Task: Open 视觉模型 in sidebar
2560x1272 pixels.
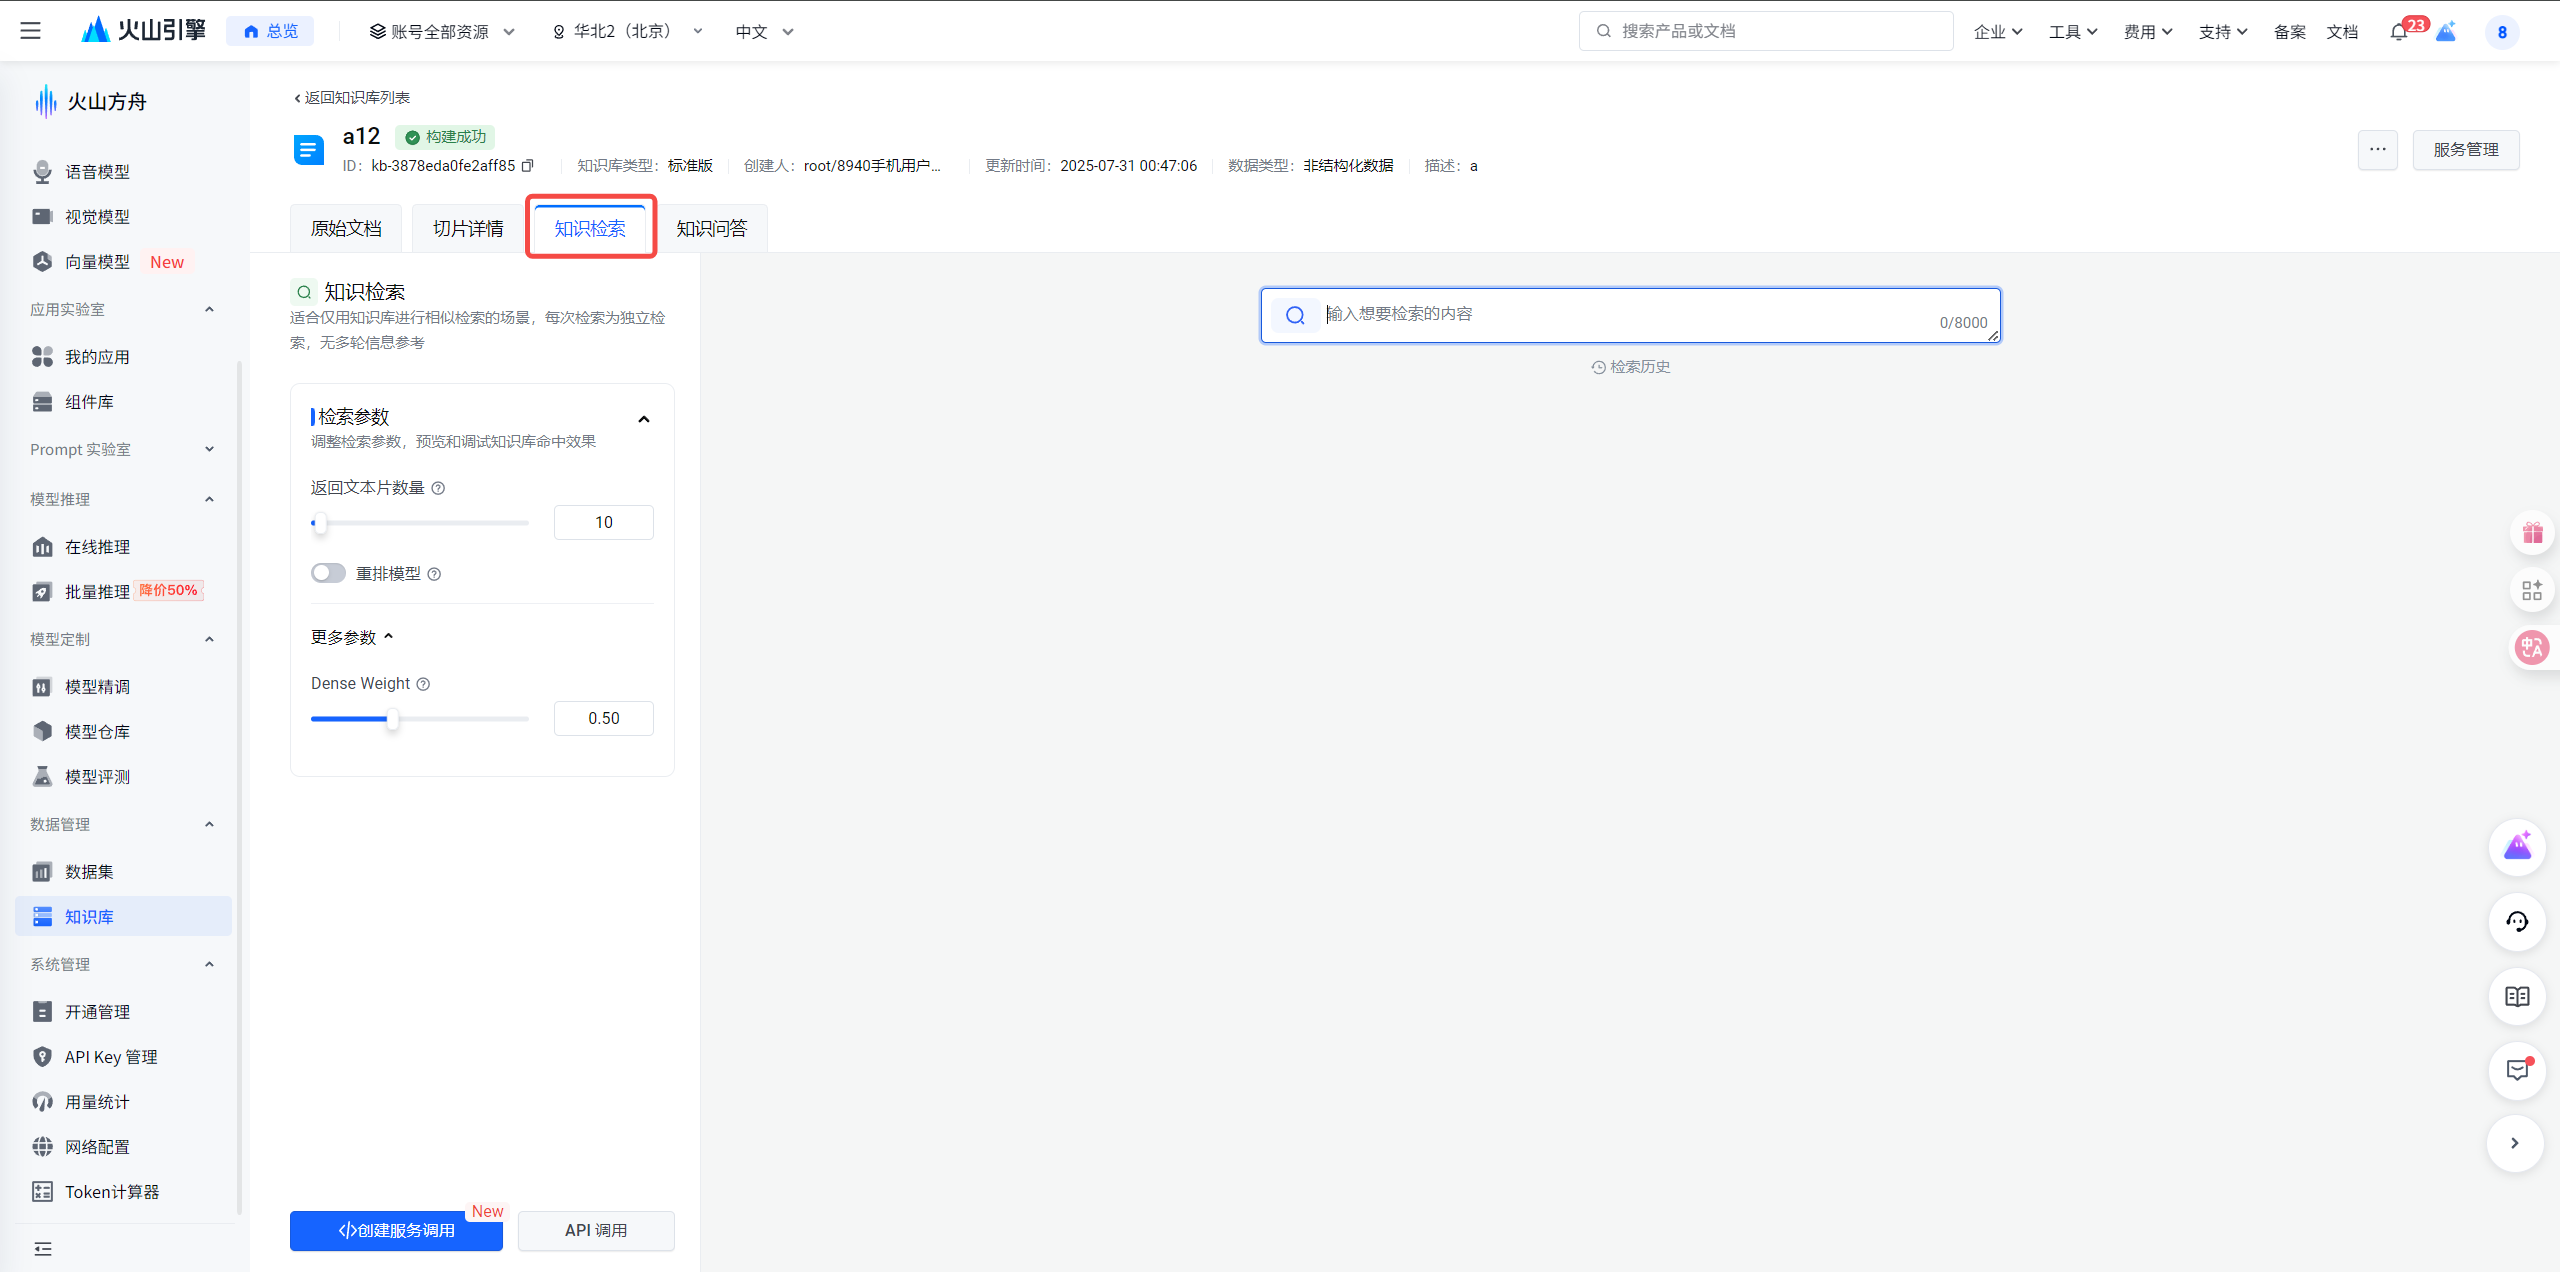Action: pyautogui.click(x=97, y=217)
